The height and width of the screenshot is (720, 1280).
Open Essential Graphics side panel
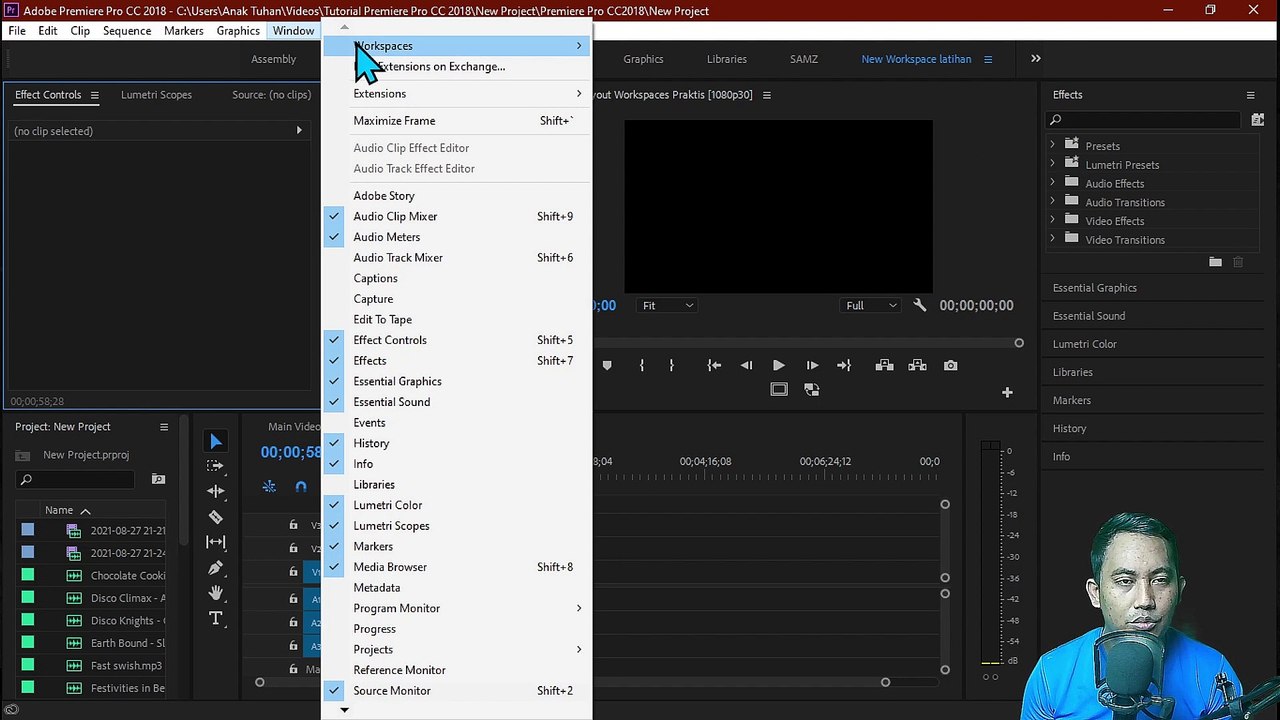click(1095, 288)
